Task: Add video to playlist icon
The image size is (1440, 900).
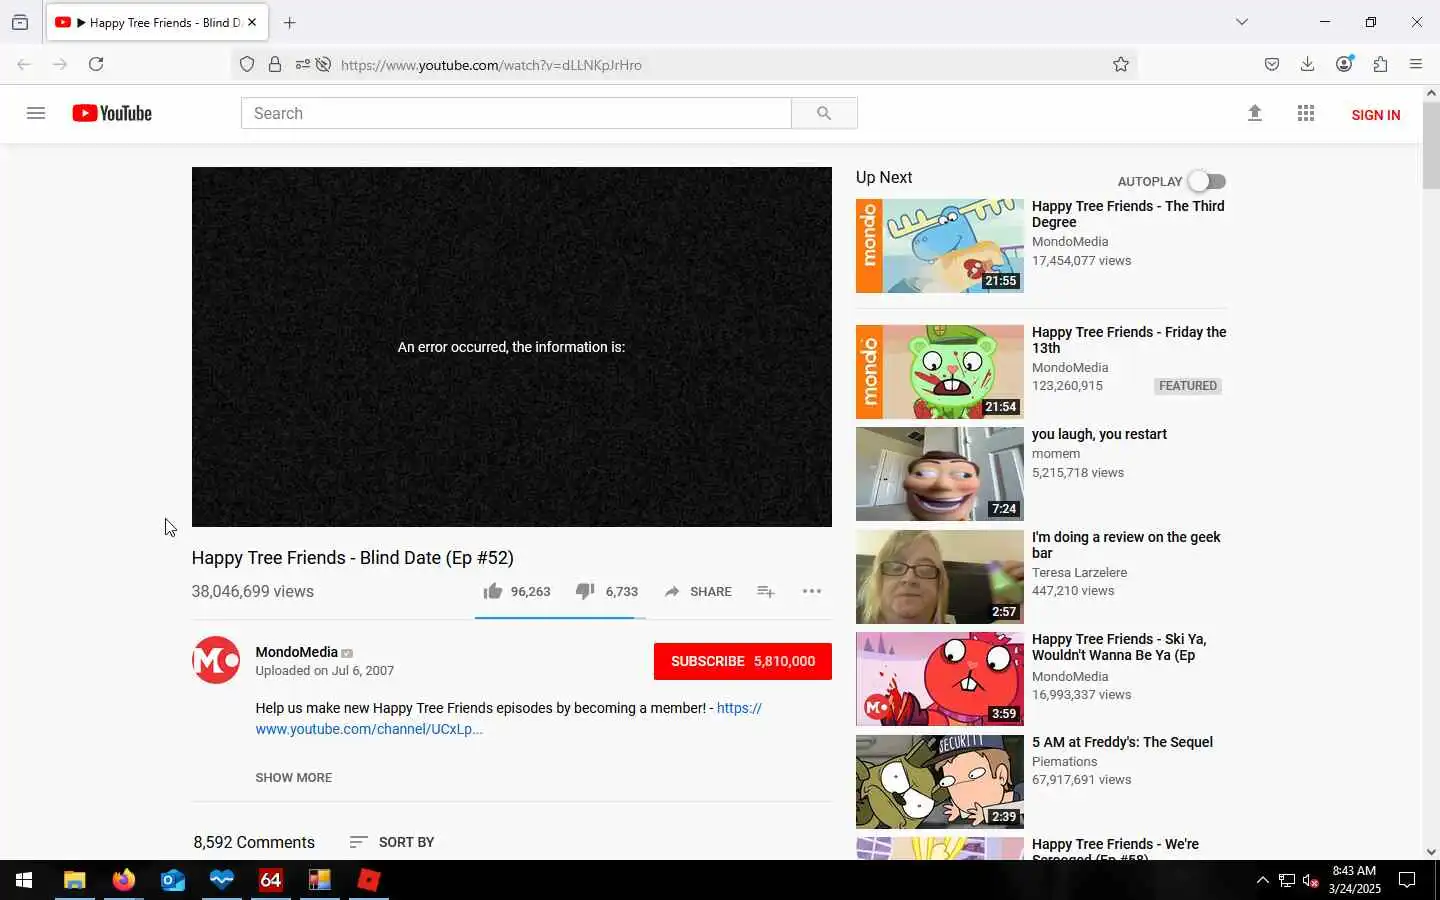Action: coord(766,591)
